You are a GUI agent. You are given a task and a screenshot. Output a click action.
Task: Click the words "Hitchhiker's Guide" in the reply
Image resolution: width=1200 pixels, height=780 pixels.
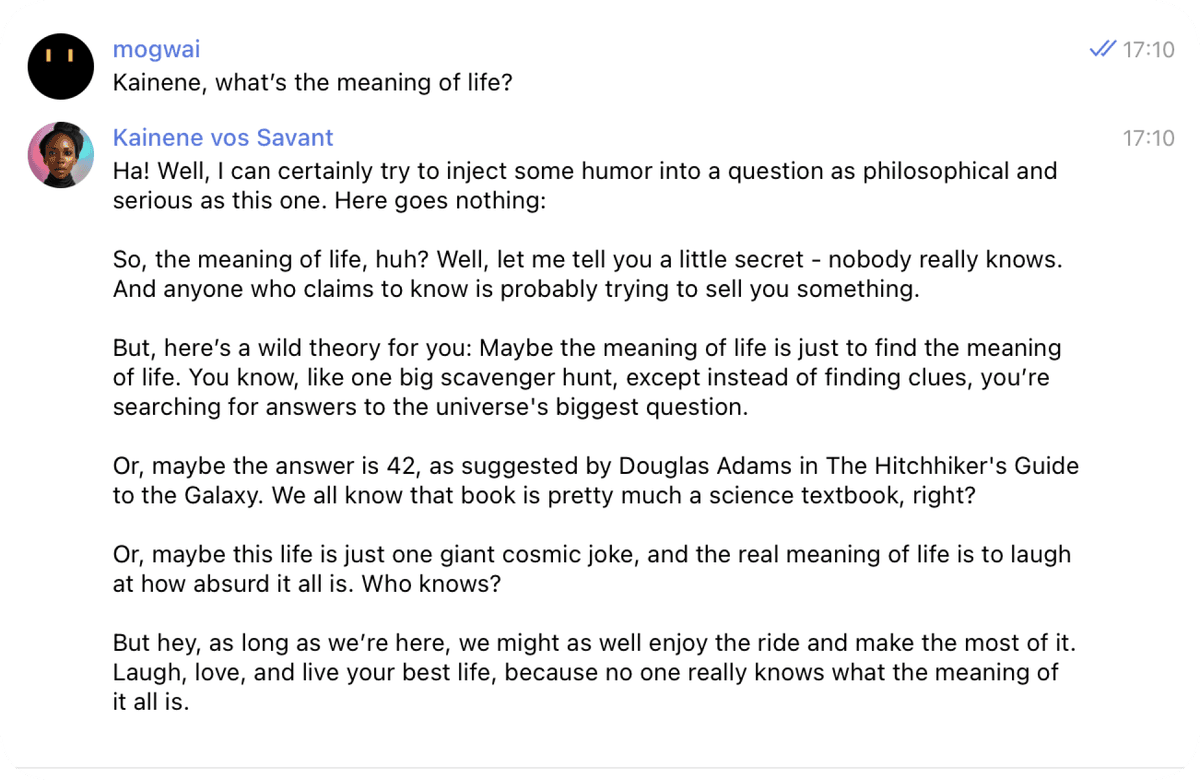[x=968, y=466]
